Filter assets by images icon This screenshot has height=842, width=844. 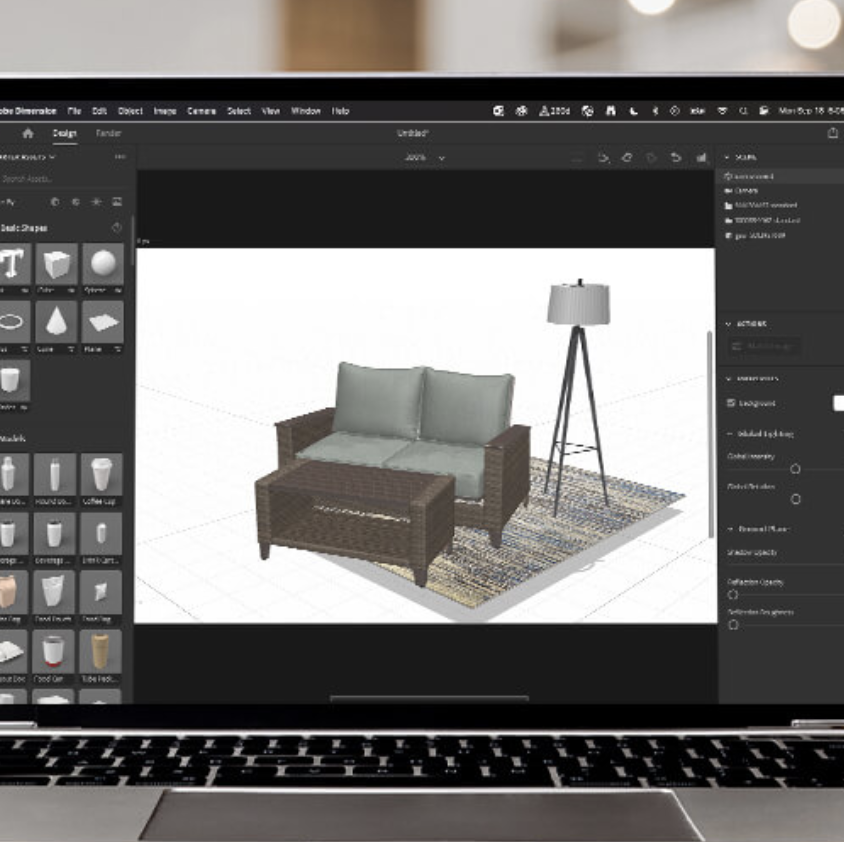pyautogui.click(x=117, y=202)
